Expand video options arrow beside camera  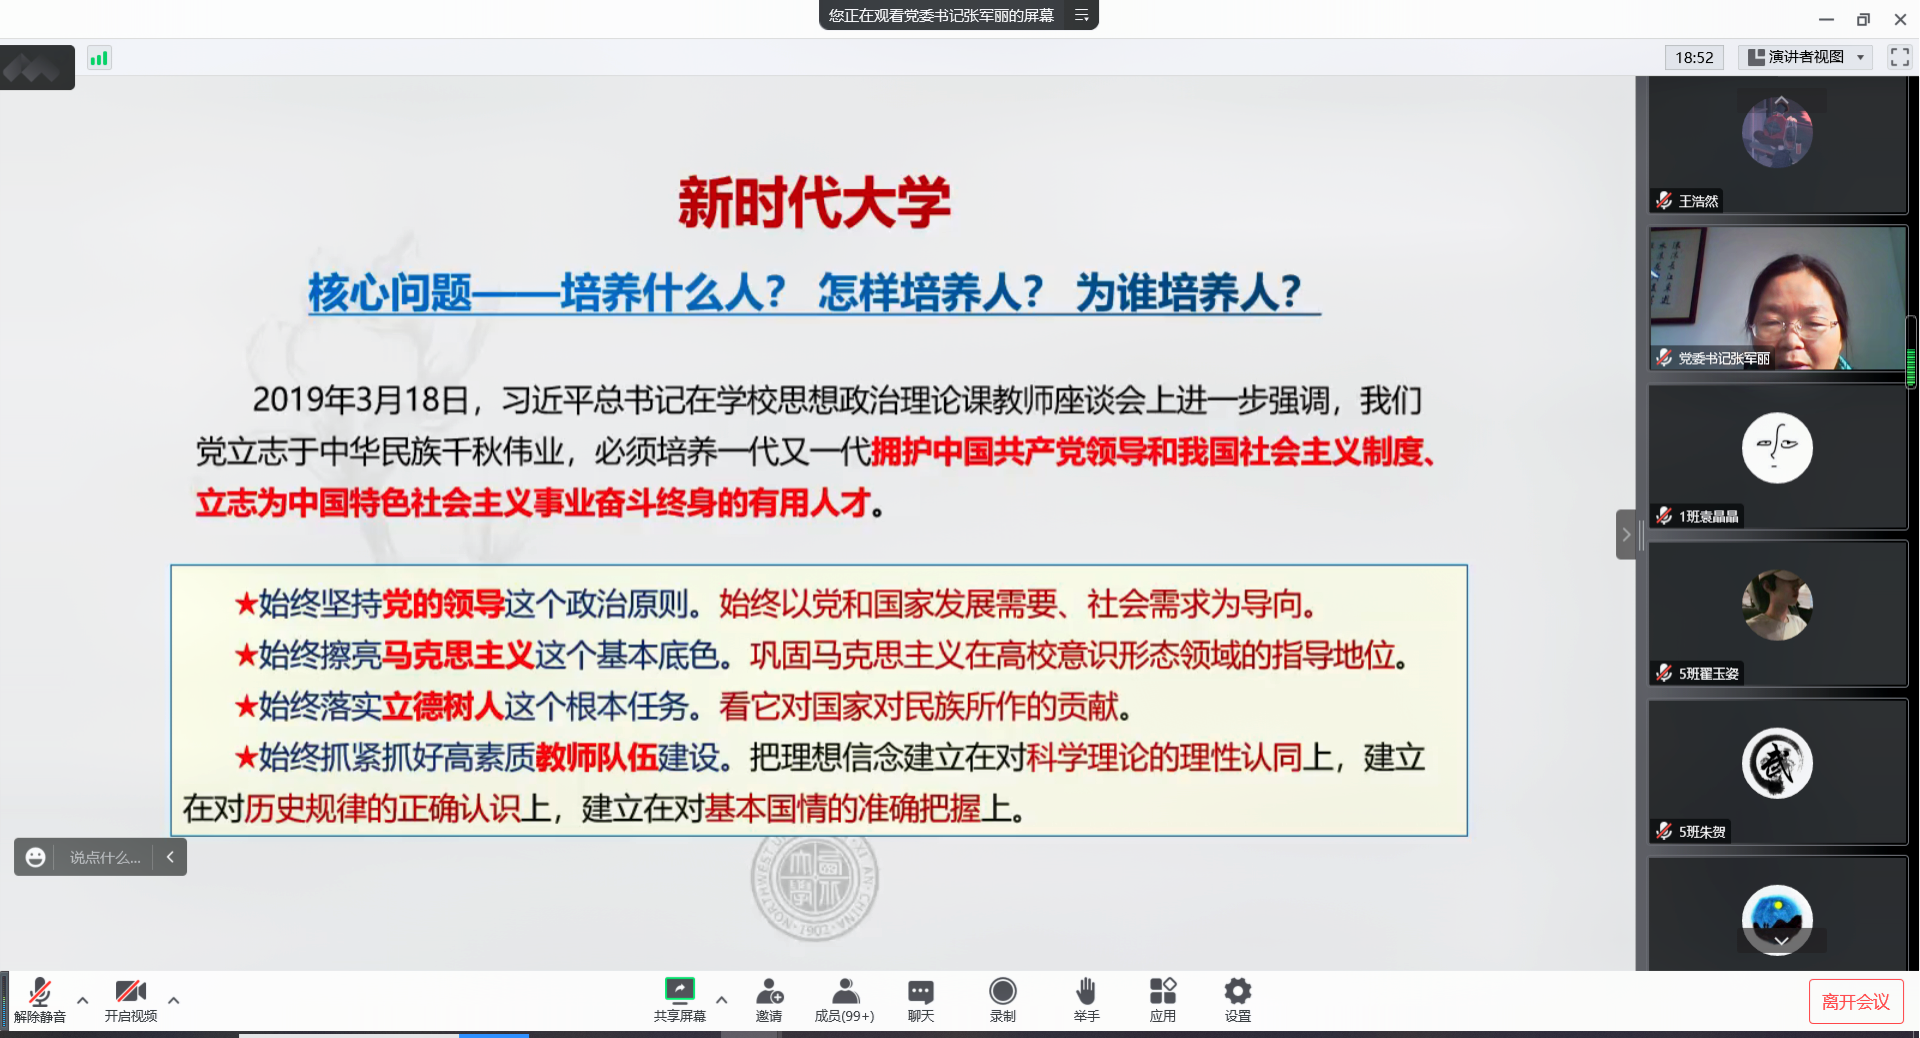click(x=174, y=999)
